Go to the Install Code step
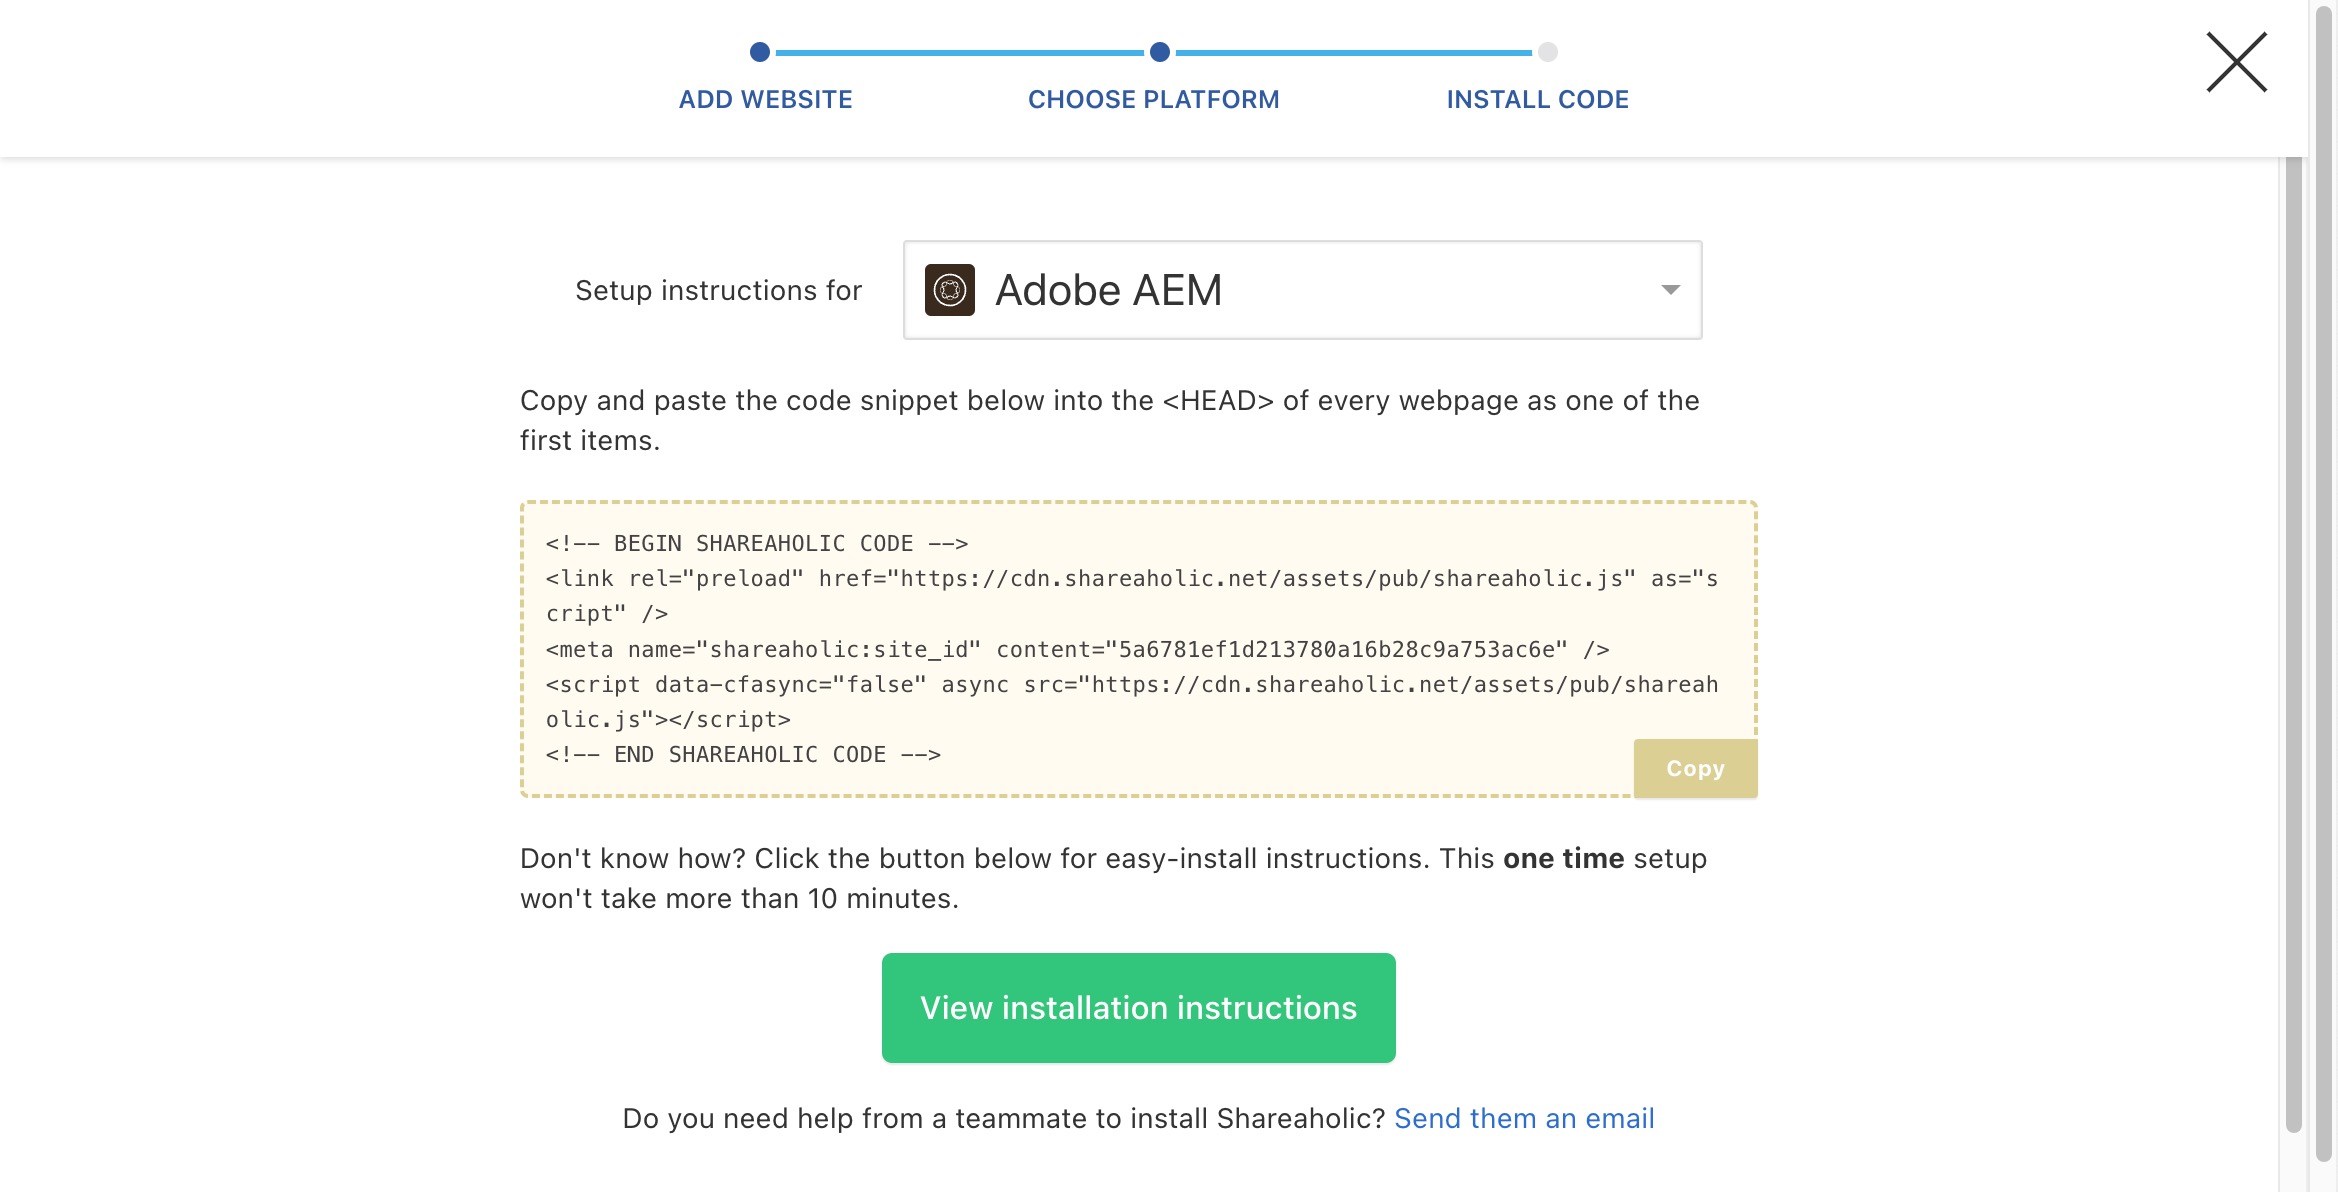2338x1192 pixels. tap(1537, 99)
